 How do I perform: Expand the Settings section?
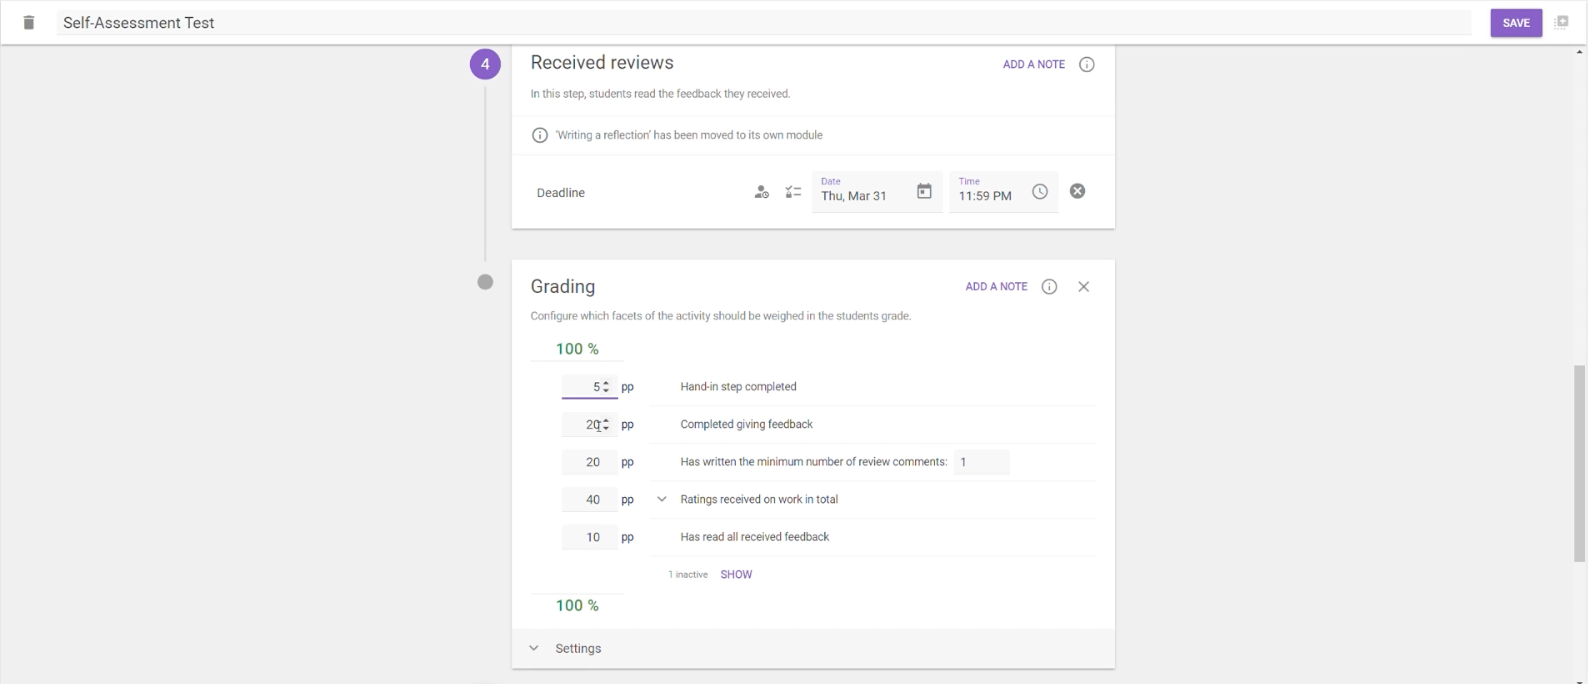[x=534, y=648]
